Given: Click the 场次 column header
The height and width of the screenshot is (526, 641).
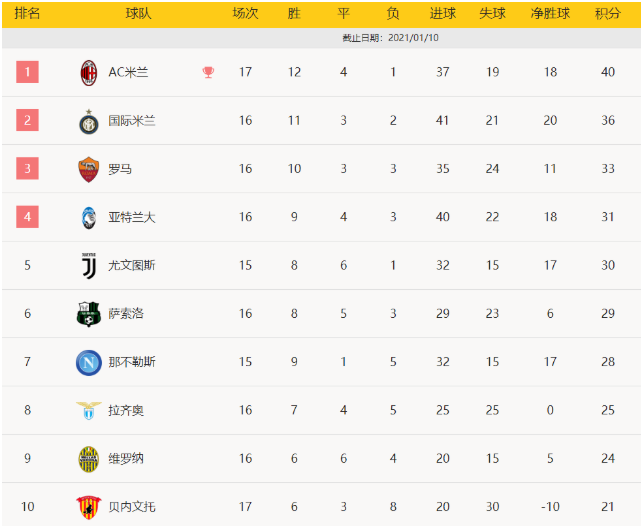Looking at the screenshot, I should tap(245, 14).
